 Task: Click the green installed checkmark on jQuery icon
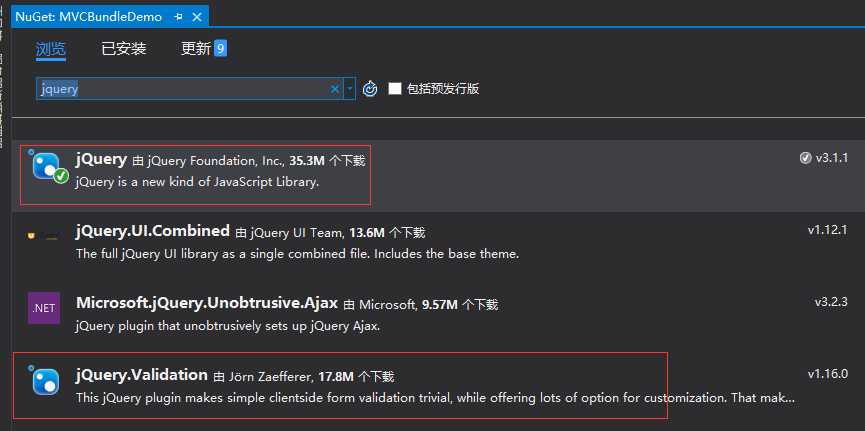click(x=62, y=176)
